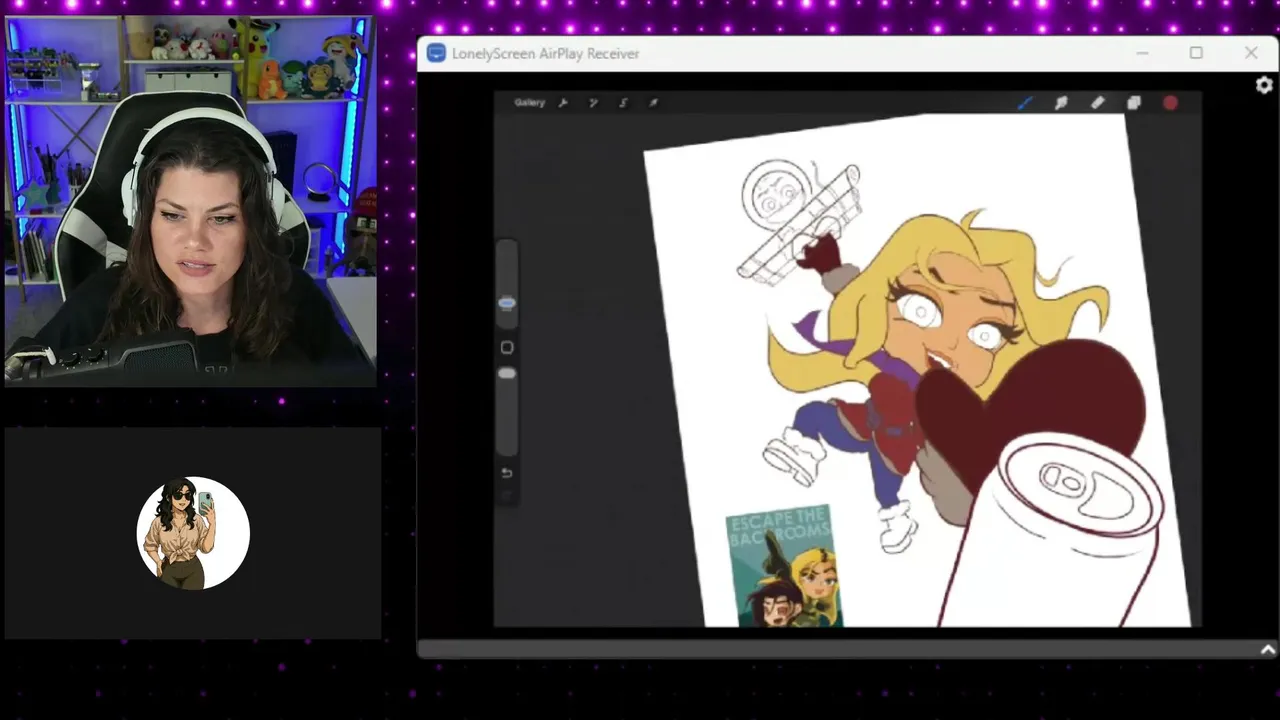
Task: Select the Brush tool
Action: click(1025, 102)
